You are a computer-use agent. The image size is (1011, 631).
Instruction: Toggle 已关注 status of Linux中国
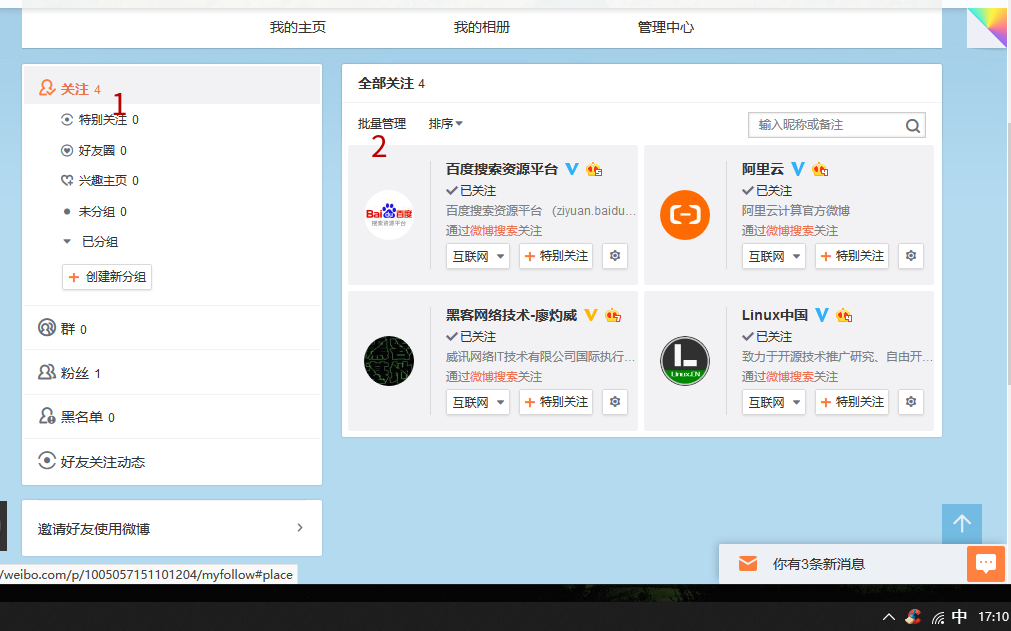[x=767, y=337]
